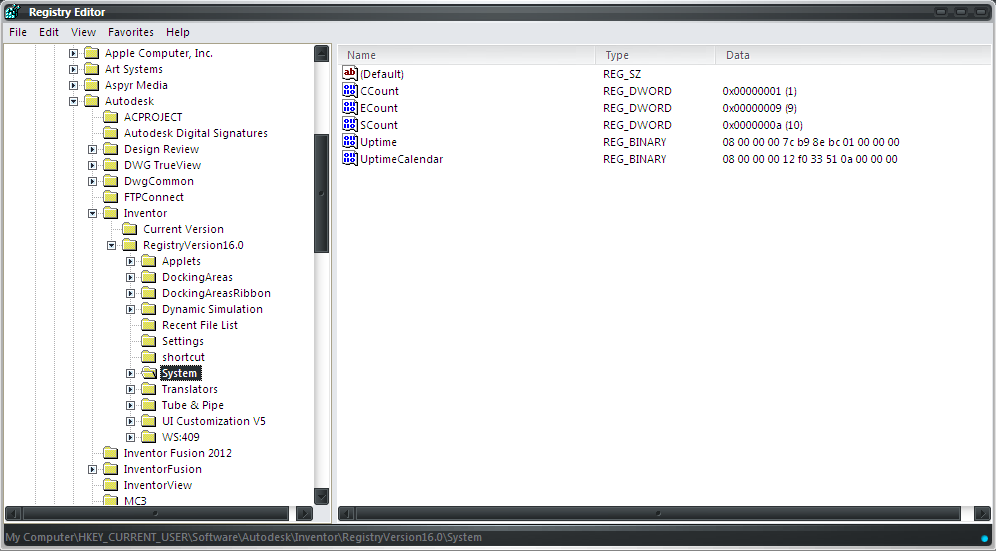996x551 pixels.
Task: Click the (Default) string value icon
Action: (x=349, y=73)
